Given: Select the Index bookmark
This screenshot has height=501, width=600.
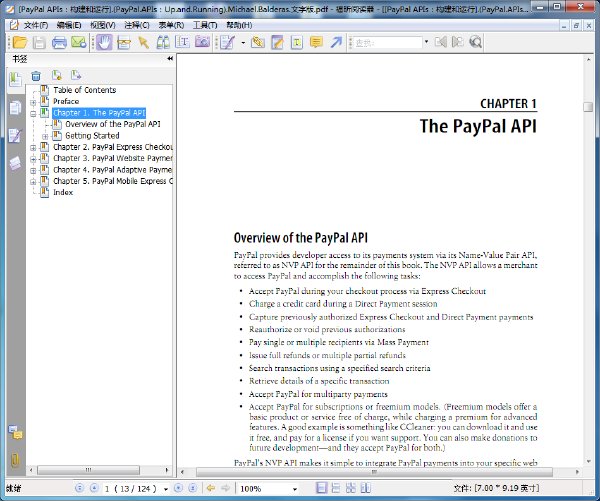Looking at the screenshot, I should coord(63,192).
